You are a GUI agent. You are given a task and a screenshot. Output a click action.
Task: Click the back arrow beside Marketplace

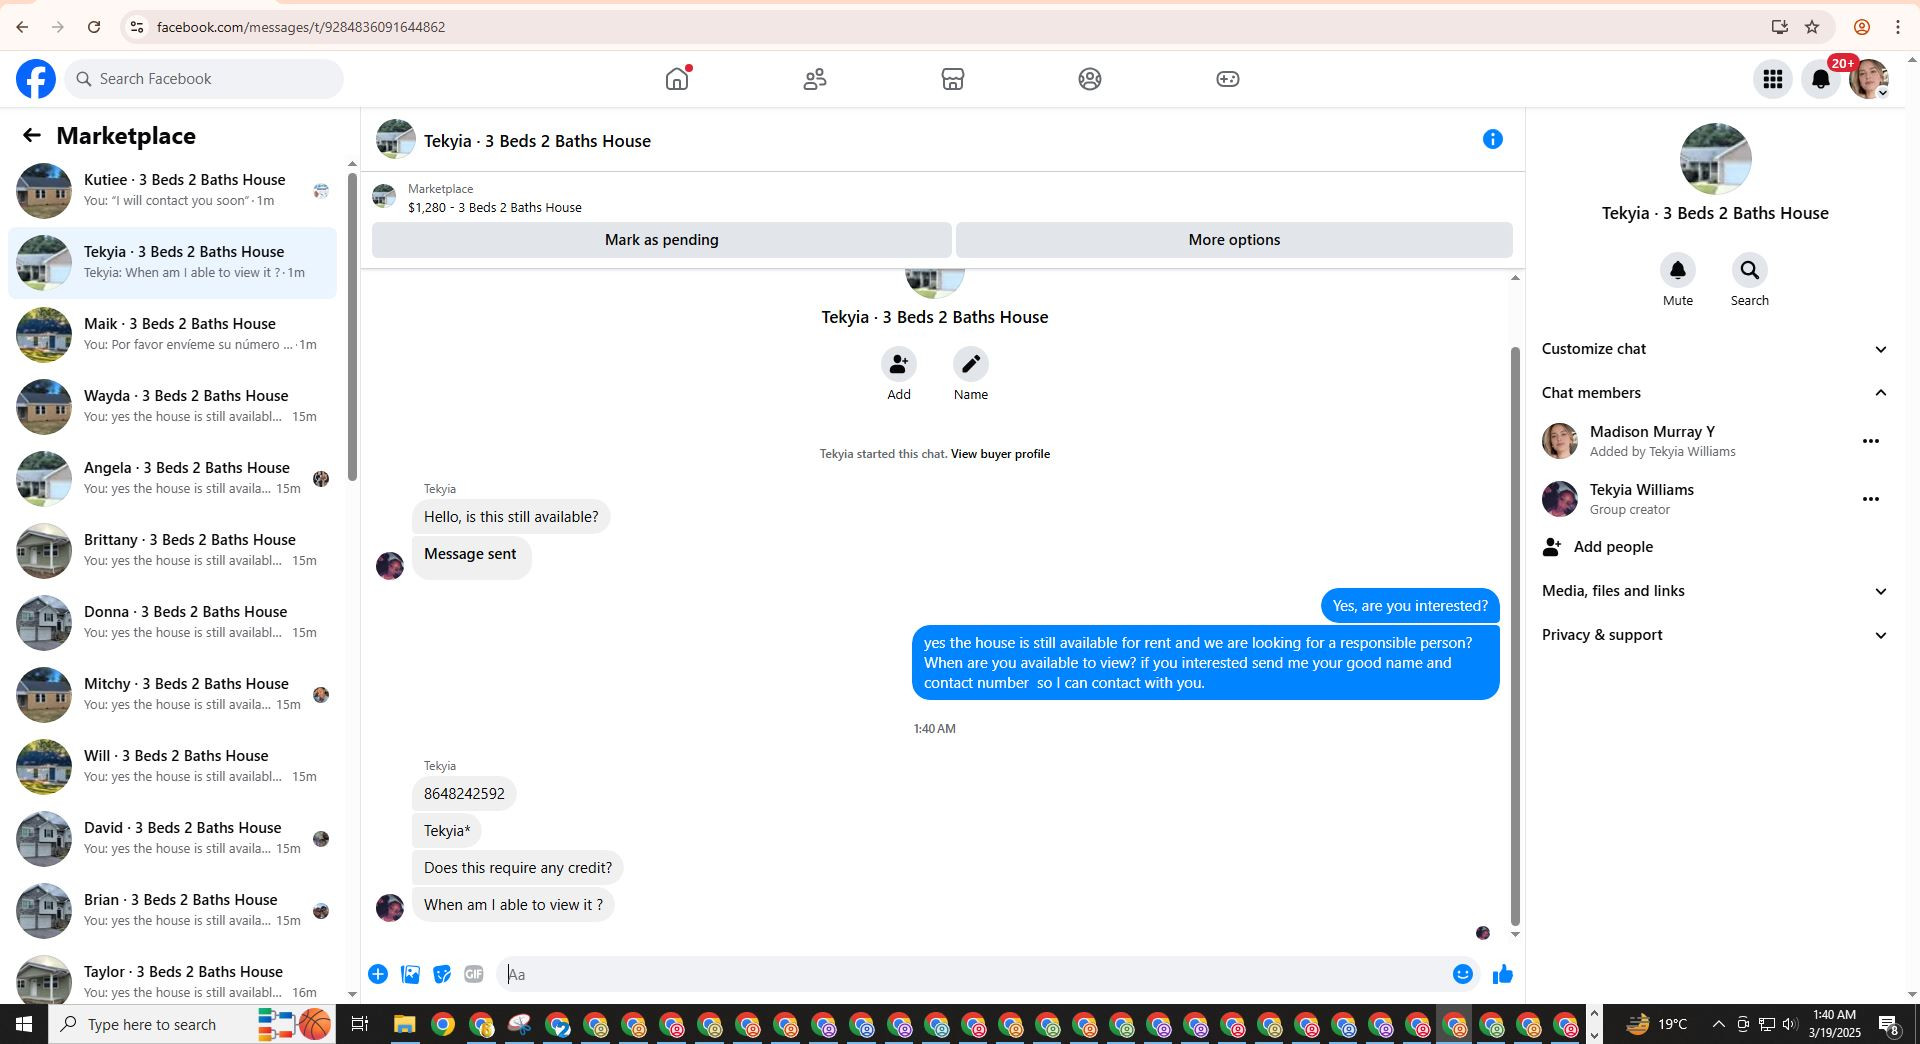(32, 135)
